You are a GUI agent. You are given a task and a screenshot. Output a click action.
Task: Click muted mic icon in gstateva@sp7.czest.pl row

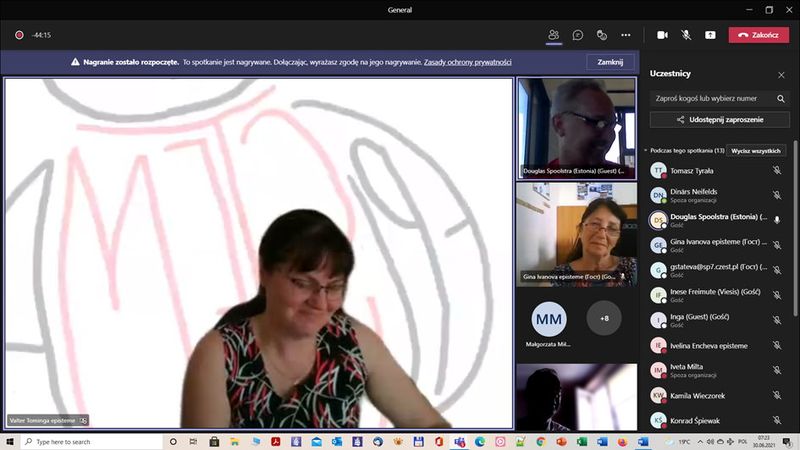(x=777, y=270)
